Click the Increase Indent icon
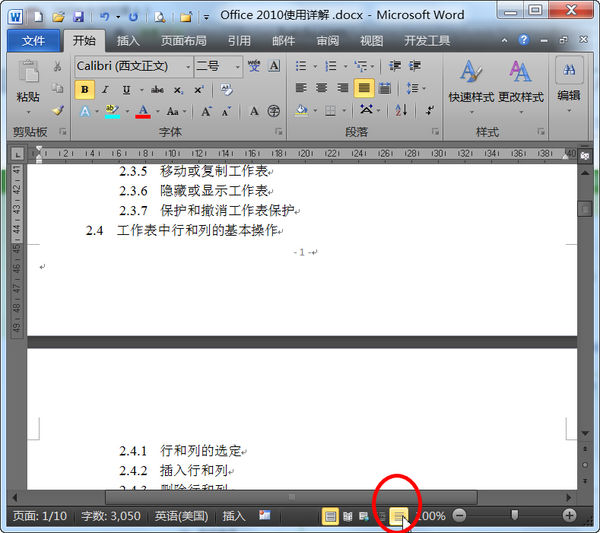 tap(415, 66)
